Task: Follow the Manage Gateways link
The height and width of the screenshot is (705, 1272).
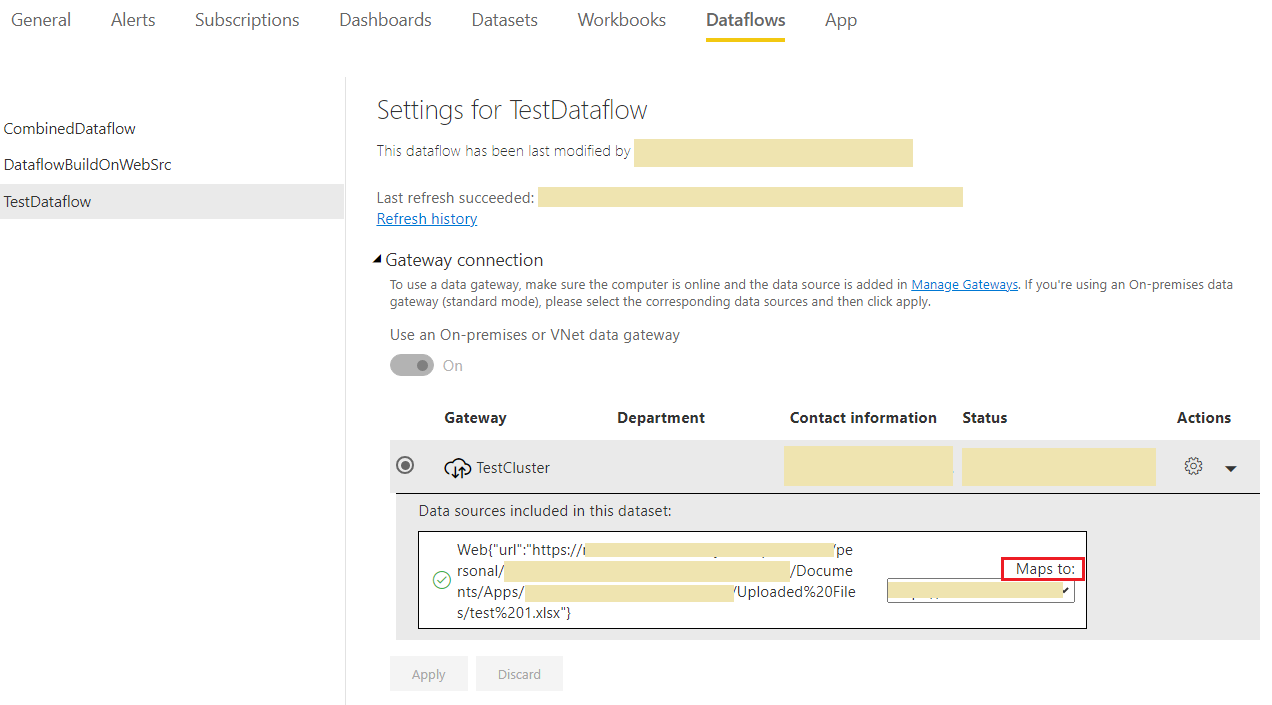Action: click(964, 284)
